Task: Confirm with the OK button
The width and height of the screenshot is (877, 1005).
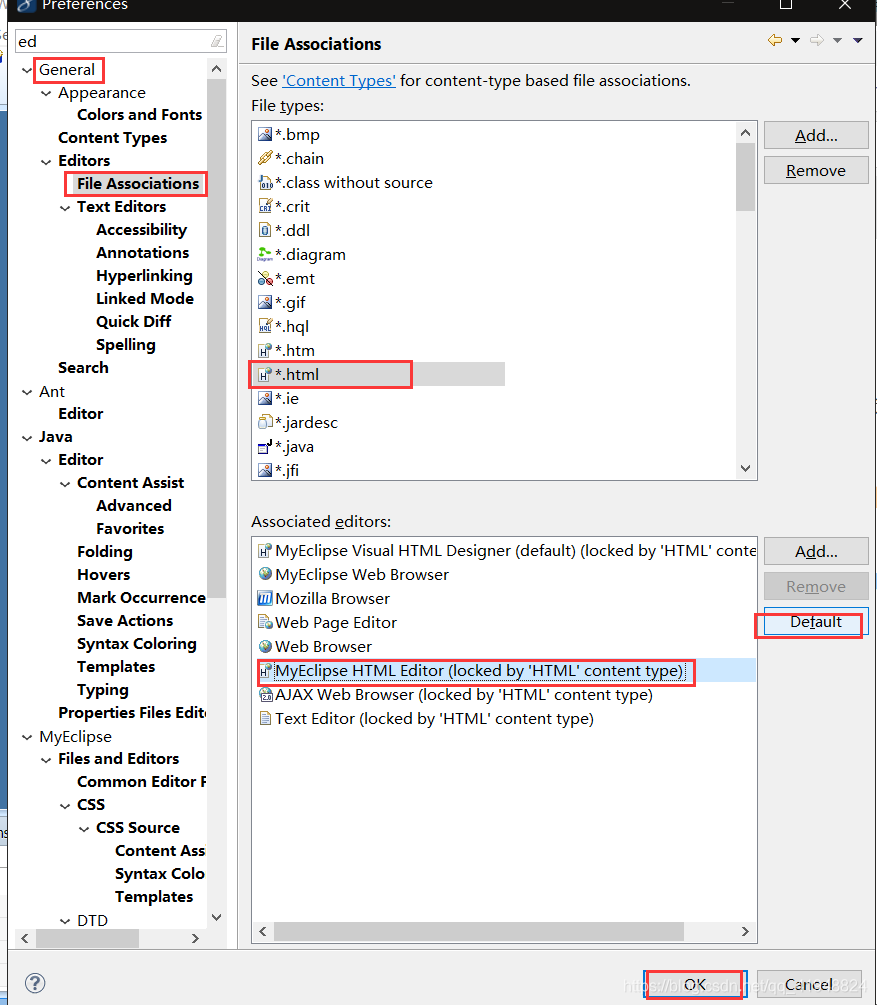Action: click(x=695, y=984)
